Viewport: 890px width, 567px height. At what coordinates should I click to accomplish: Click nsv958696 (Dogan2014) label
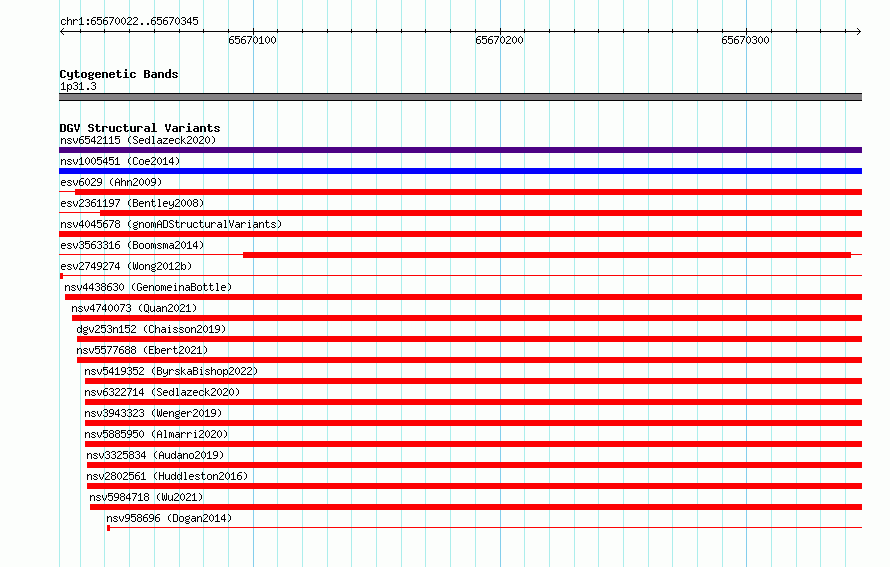(169, 518)
